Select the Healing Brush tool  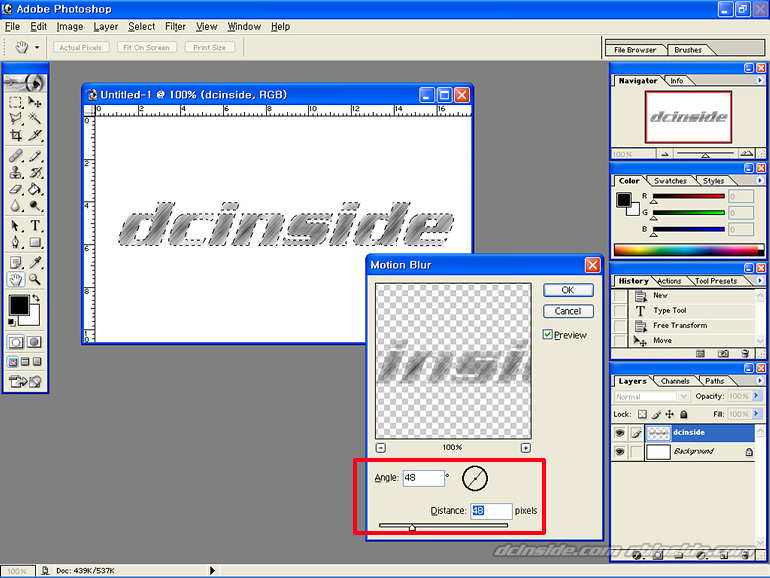16,156
